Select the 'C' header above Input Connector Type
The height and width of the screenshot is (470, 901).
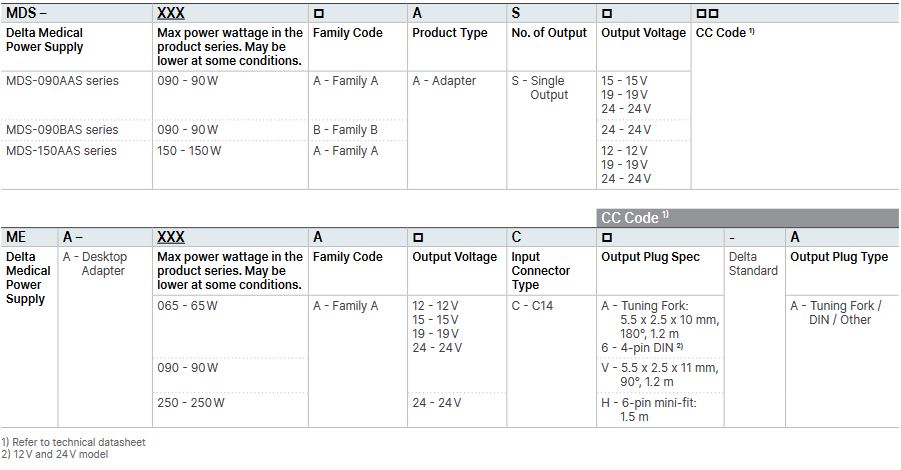516,237
